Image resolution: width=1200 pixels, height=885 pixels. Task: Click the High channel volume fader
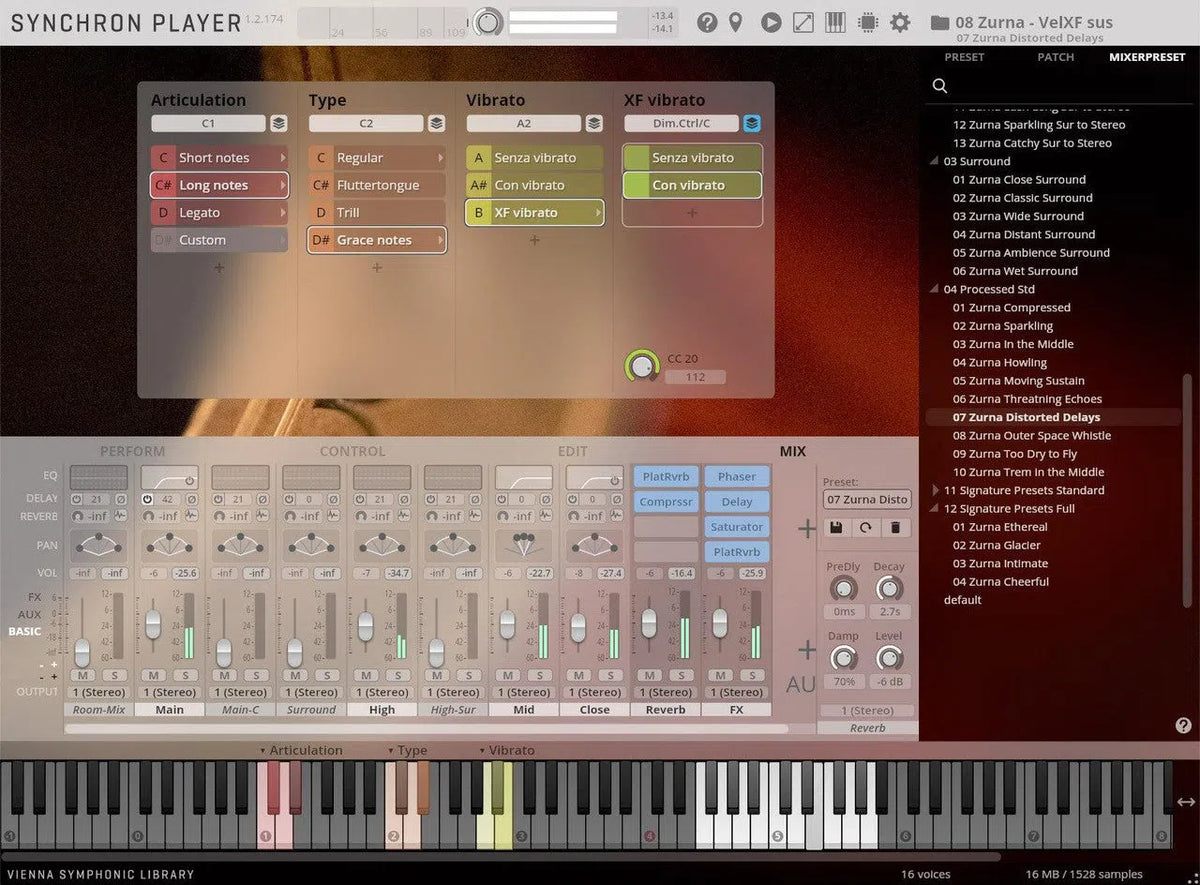click(366, 627)
